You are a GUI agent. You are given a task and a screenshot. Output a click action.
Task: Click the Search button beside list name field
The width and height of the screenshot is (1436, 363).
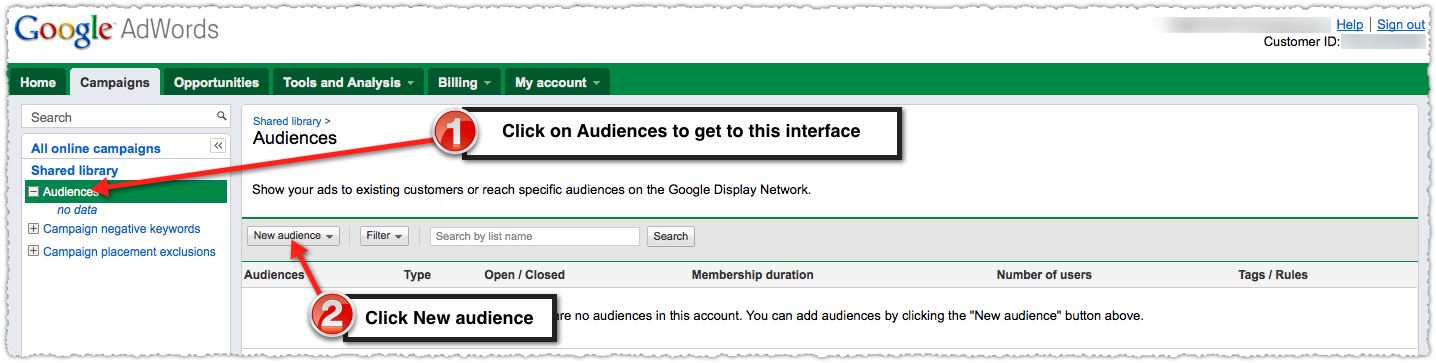coord(671,236)
